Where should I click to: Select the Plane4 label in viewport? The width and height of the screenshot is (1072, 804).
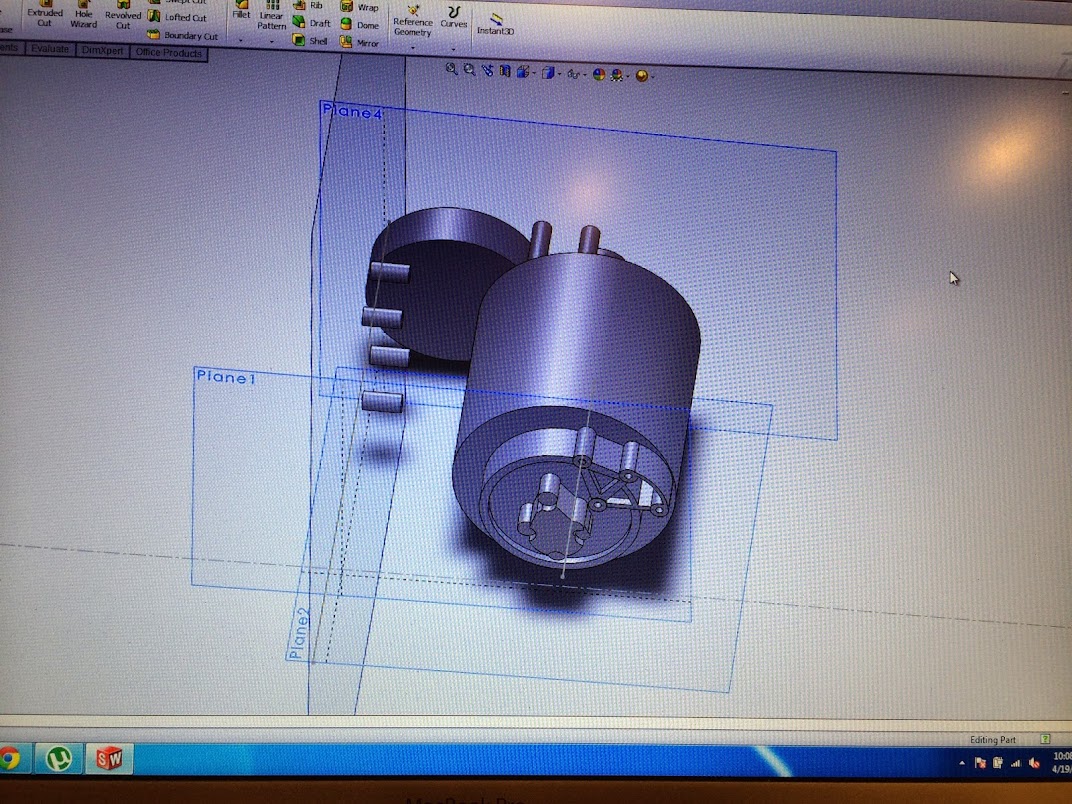(x=352, y=111)
